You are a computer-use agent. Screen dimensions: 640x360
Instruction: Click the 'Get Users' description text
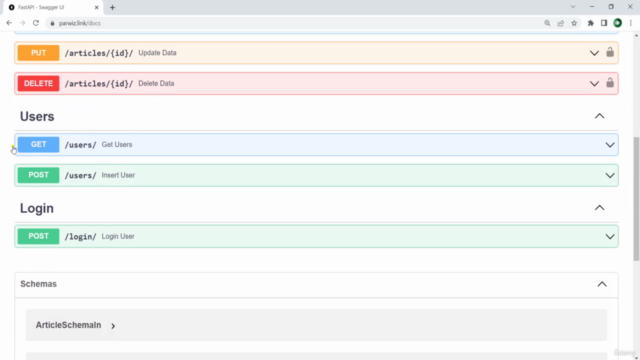point(117,144)
